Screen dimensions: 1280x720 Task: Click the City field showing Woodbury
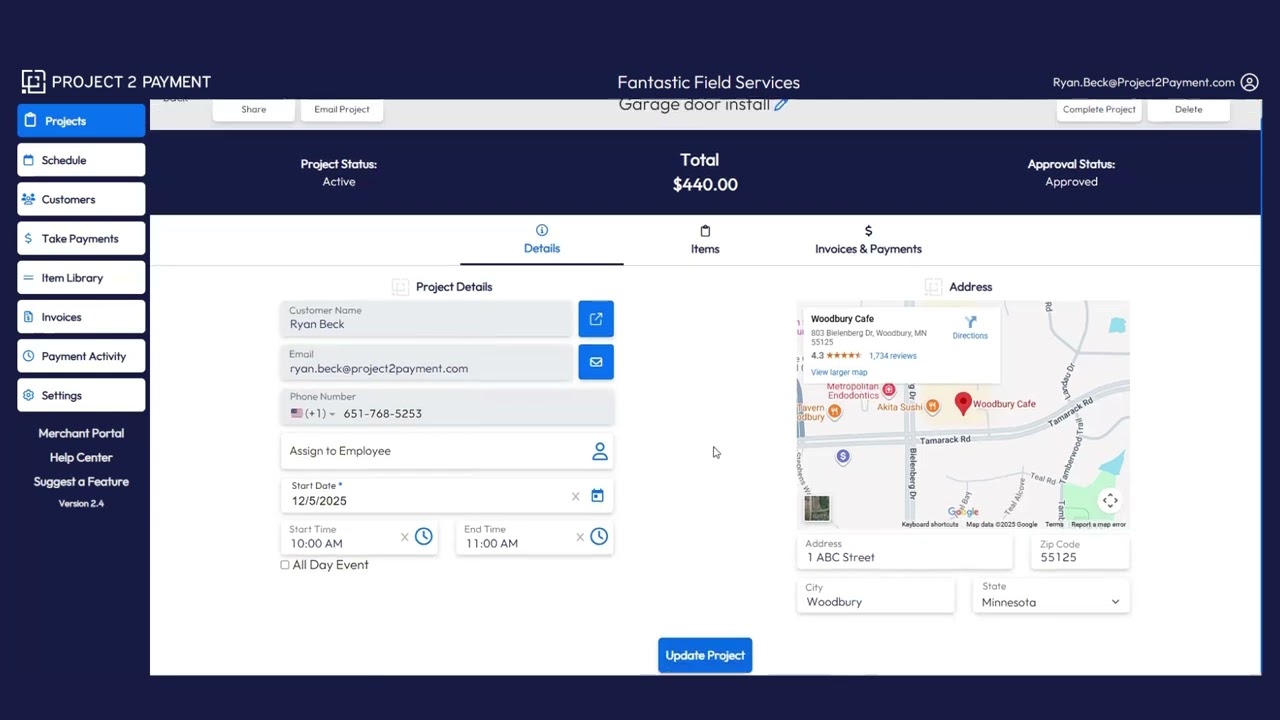coord(876,597)
